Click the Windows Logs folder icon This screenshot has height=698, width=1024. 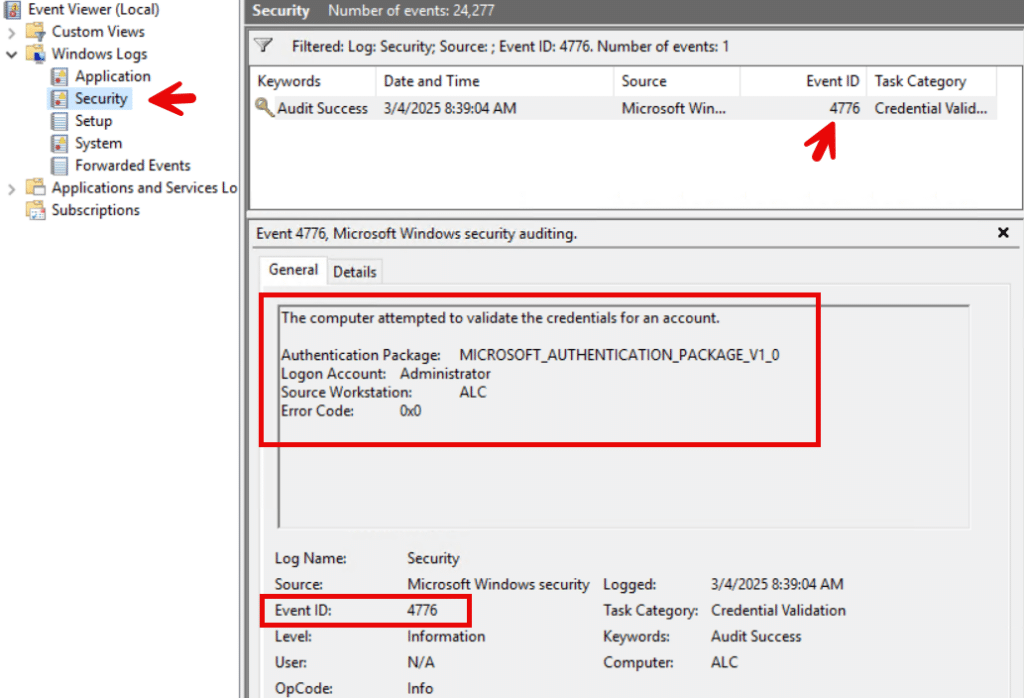35,54
